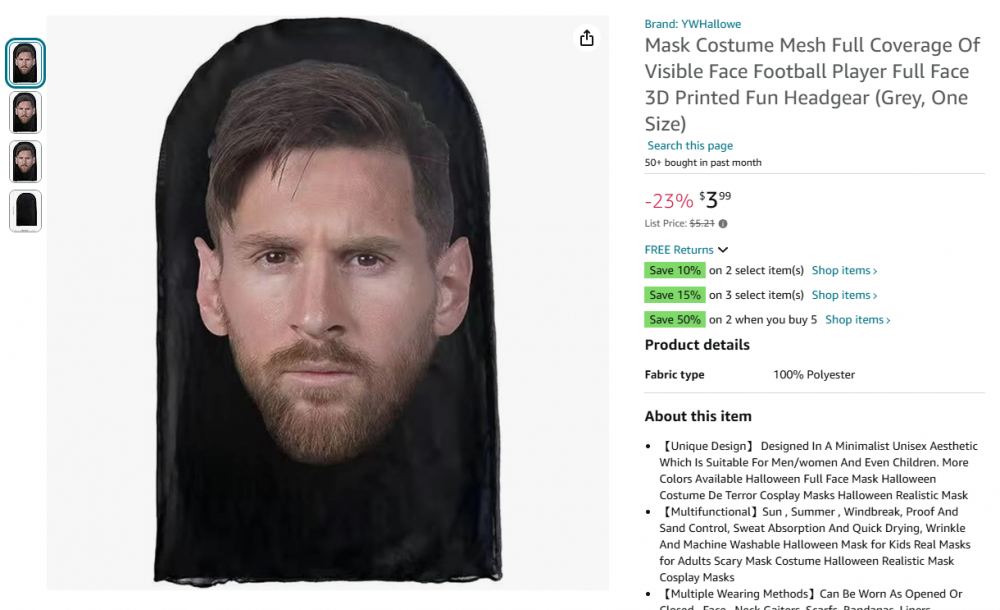Open Shop items for Save 50% offer
Screen dimensions: 1000x610
(857, 320)
